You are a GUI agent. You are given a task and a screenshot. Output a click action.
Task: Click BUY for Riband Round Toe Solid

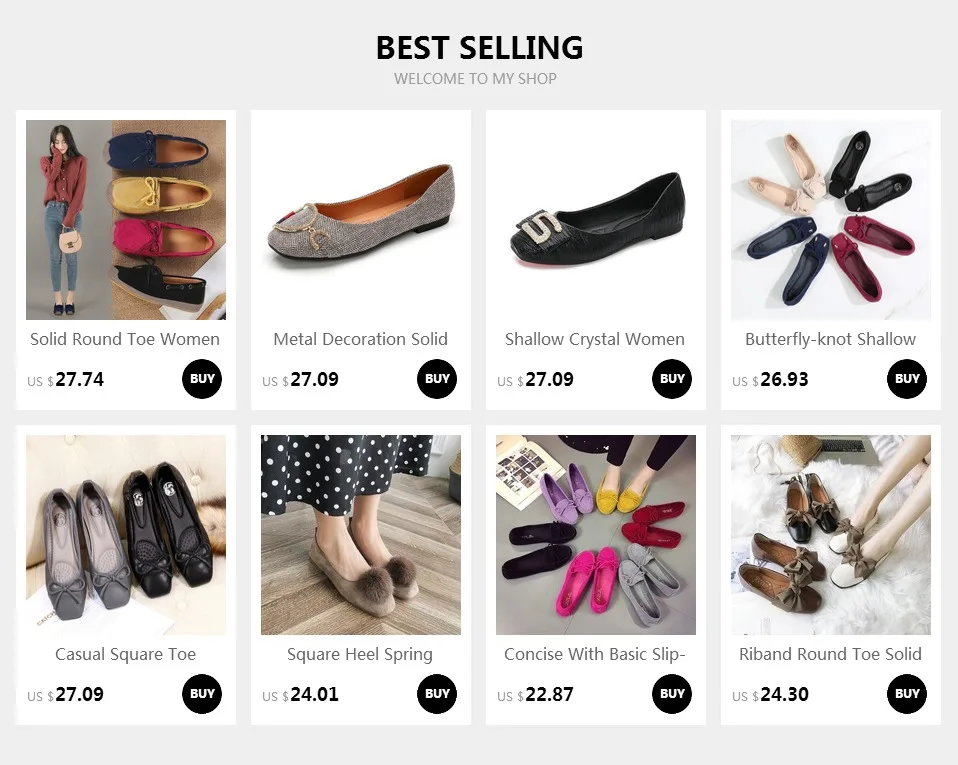pos(907,694)
